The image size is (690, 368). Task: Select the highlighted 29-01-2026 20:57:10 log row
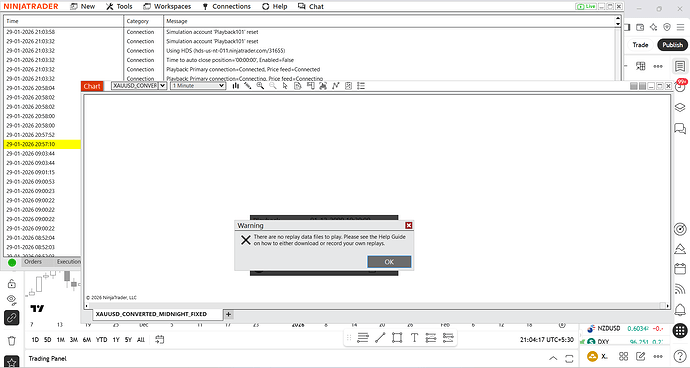[42, 144]
